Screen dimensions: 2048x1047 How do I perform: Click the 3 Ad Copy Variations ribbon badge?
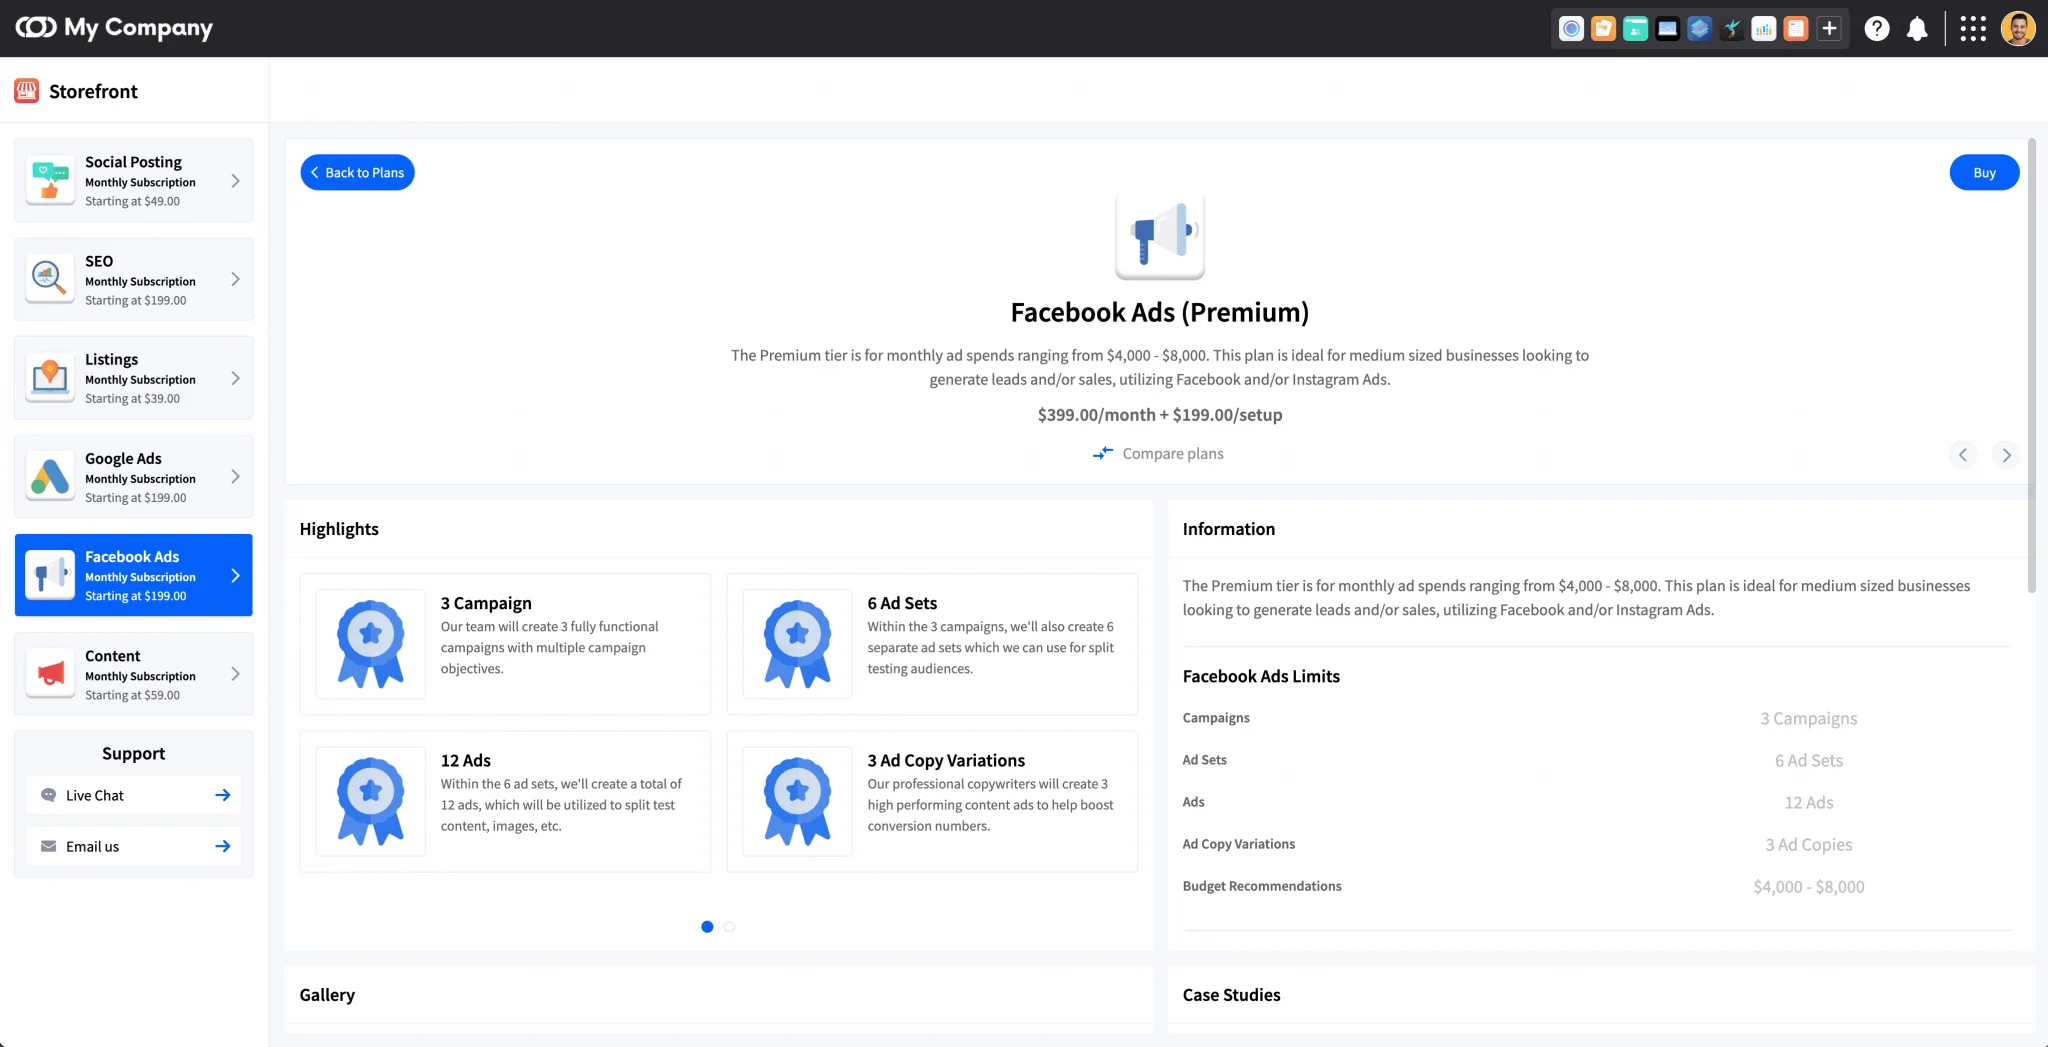[798, 801]
